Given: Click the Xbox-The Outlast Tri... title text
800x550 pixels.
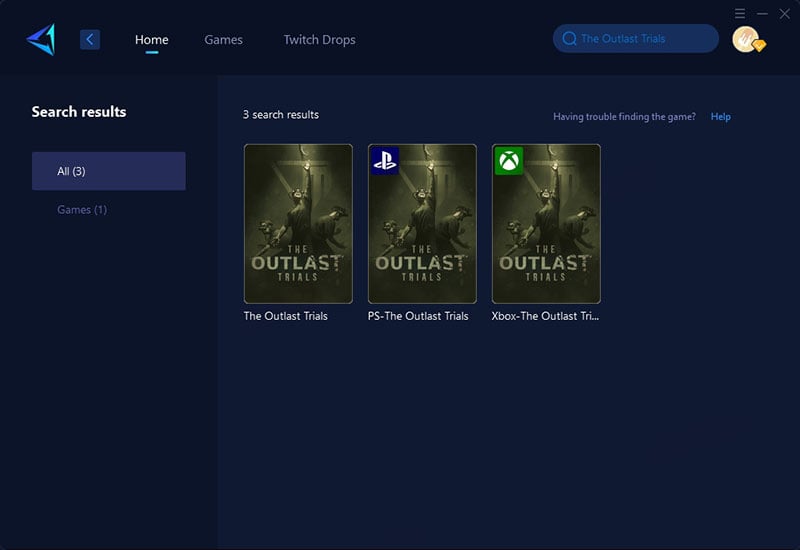Looking at the screenshot, I should (545, 316).
